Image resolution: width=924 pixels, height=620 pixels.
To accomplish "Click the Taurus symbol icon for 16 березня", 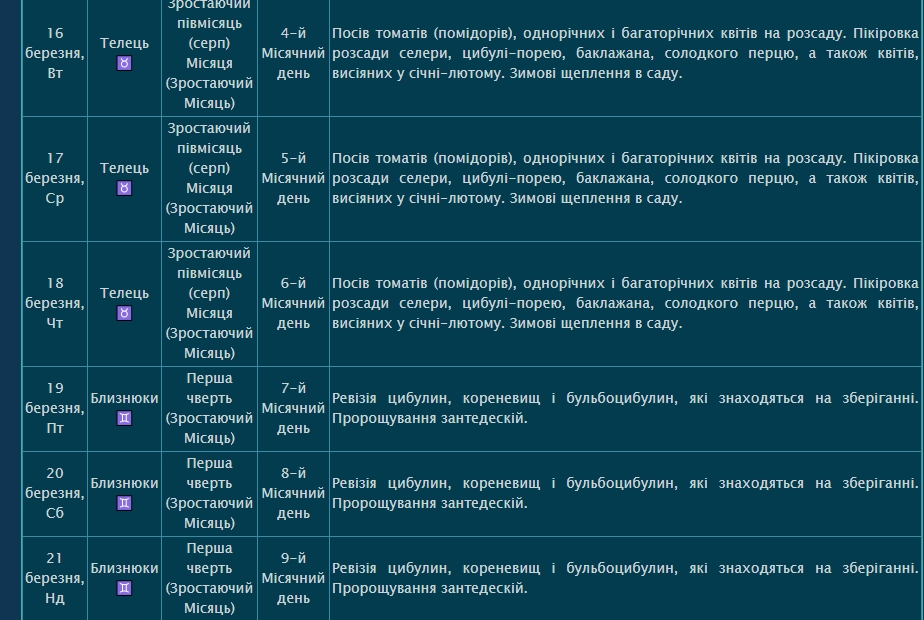I will click(124, 63).
